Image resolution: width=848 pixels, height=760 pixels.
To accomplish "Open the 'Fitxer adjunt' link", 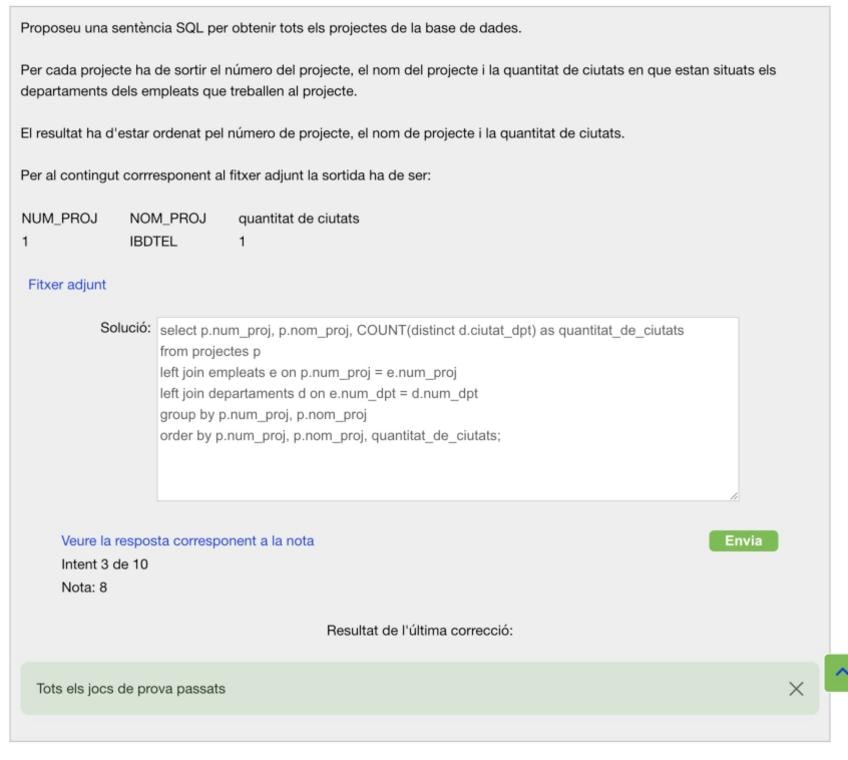I will (x=67, y=284).
